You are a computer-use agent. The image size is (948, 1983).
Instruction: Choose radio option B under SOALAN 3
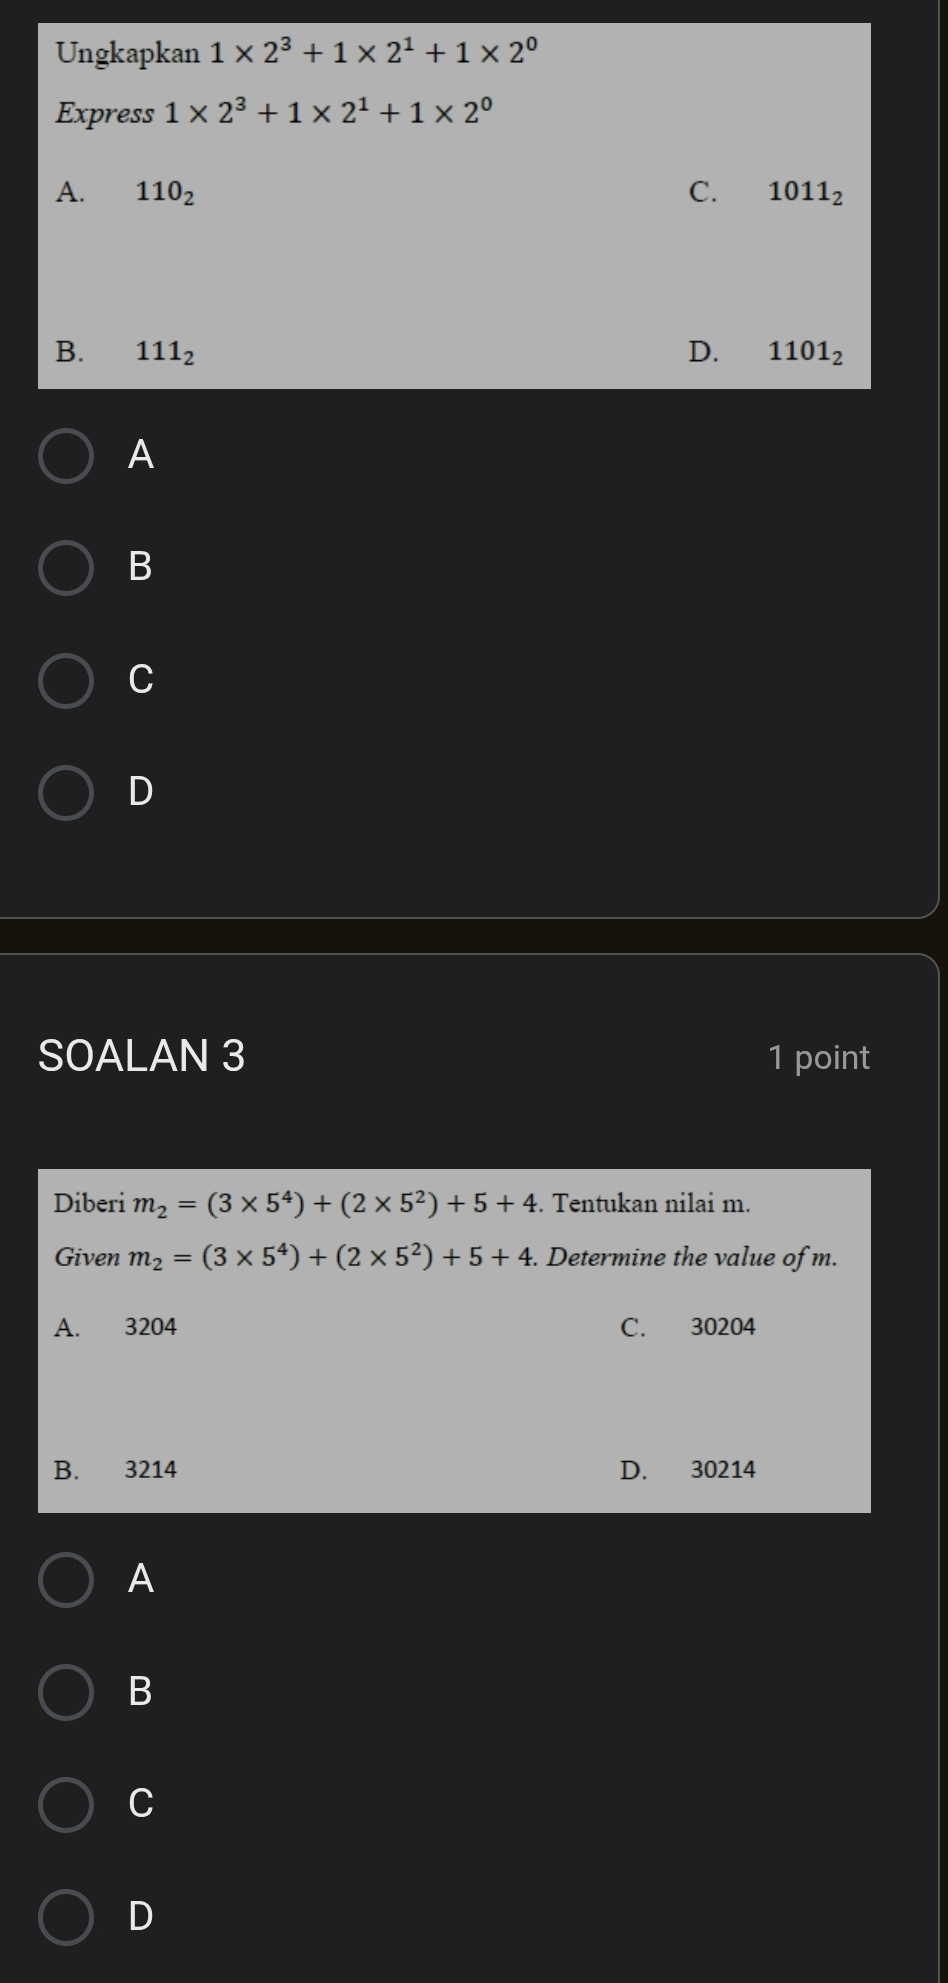[x=66, y=1692]
